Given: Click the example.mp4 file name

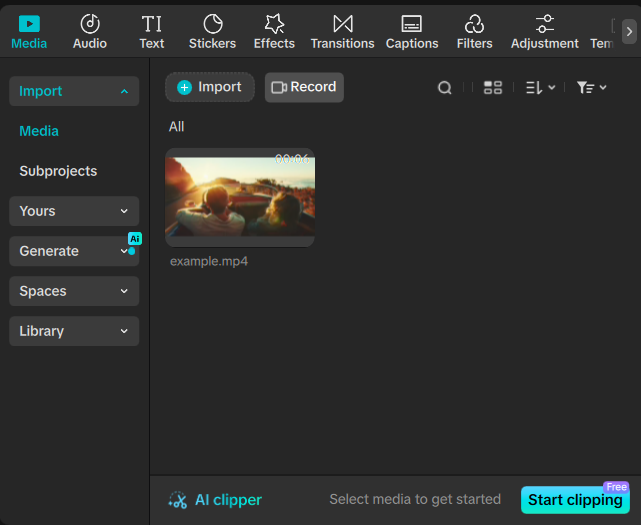Looking at the screenshot, I should [x=209, y=261].
